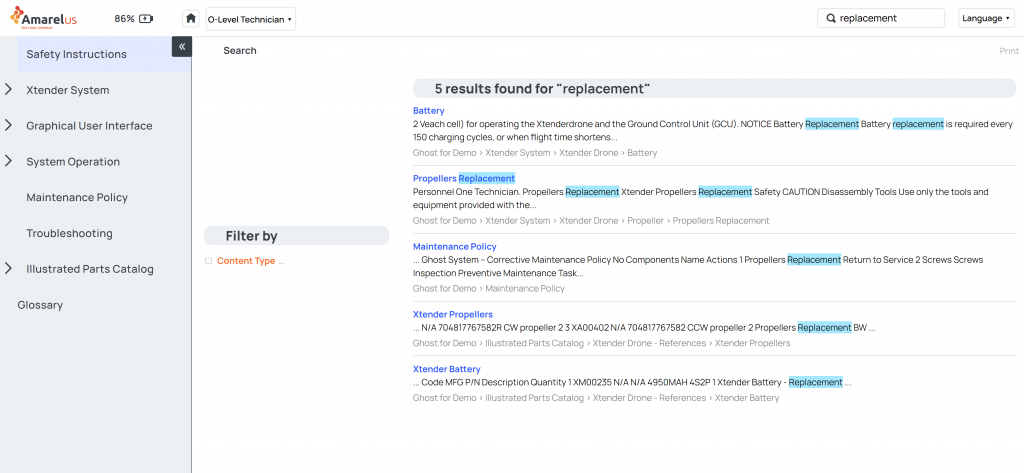Viewport: 1024px width, 473px height.
Task: Collapse the sidebar with double-chevron button
Action: click(x=181, y=46)
